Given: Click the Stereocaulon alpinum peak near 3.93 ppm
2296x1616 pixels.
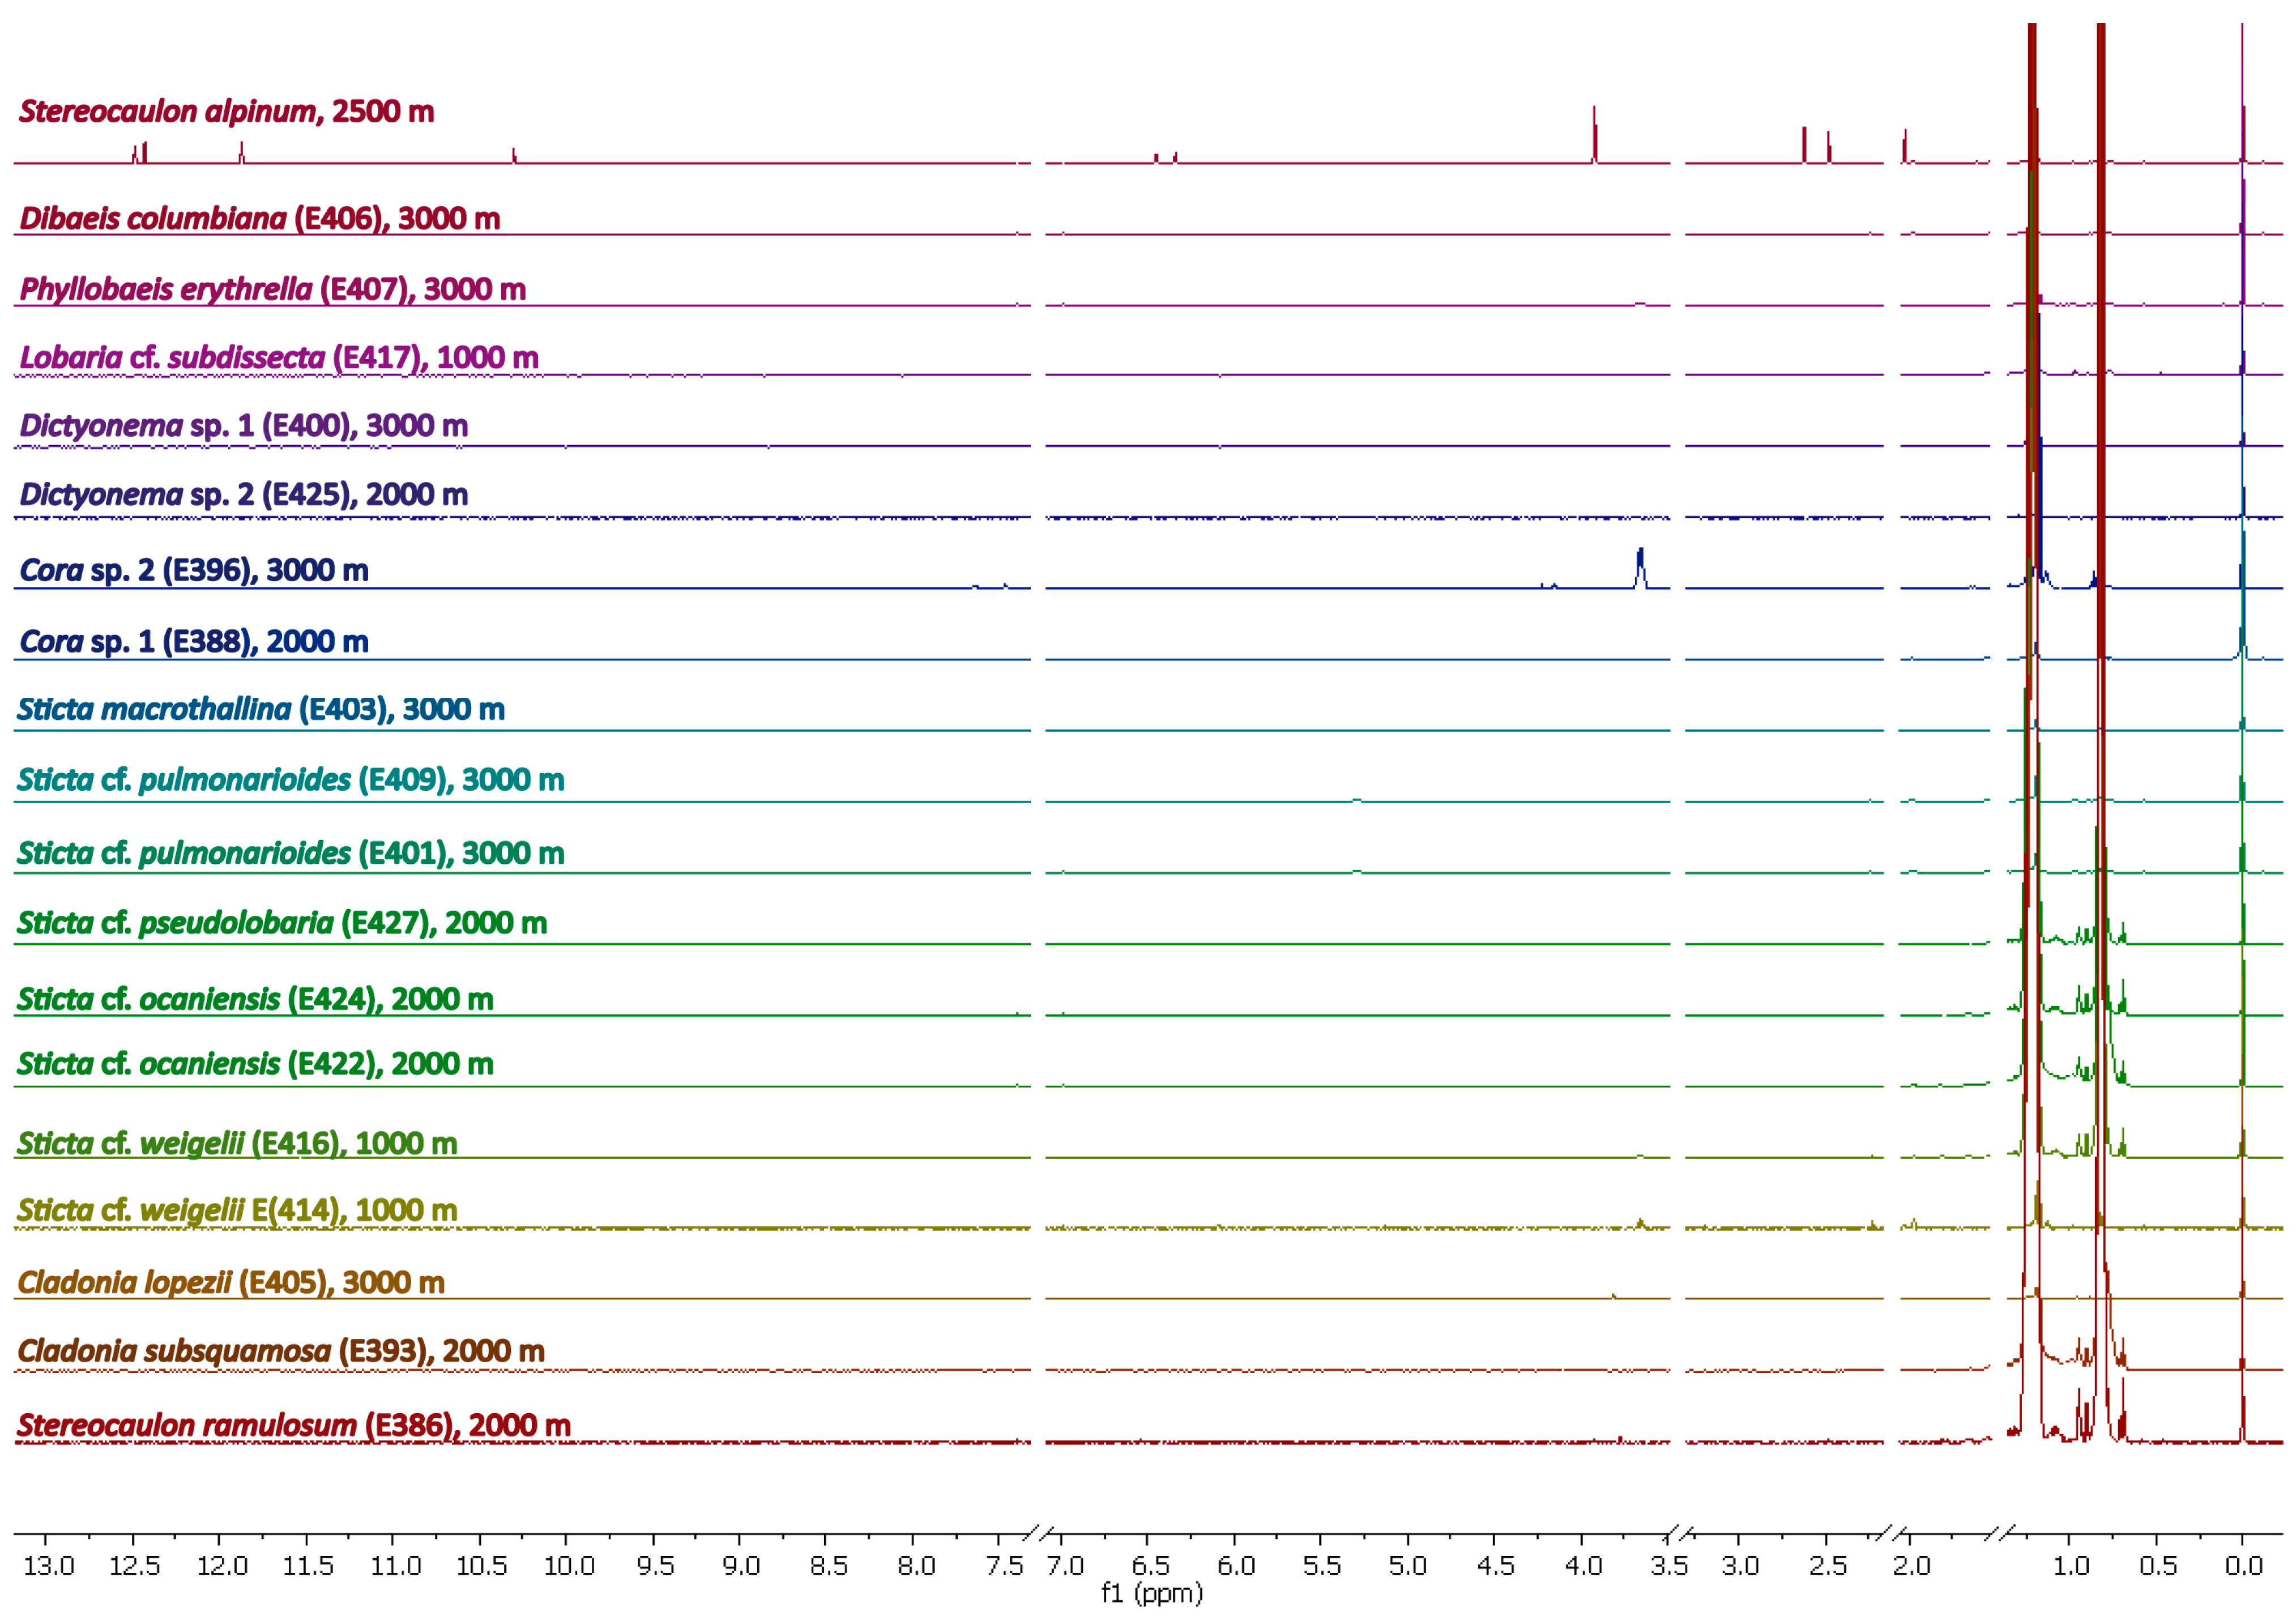Looking at the screenshot, I should point(1595,134).
